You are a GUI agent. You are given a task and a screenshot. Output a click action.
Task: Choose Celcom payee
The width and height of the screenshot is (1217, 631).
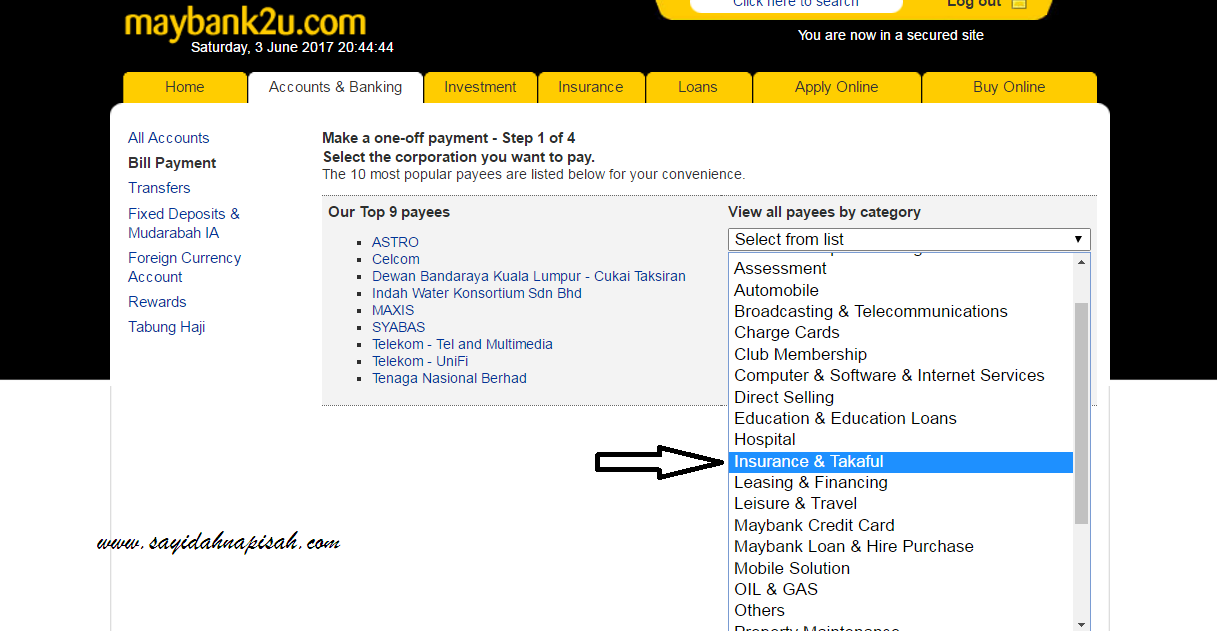pos(396,259)
